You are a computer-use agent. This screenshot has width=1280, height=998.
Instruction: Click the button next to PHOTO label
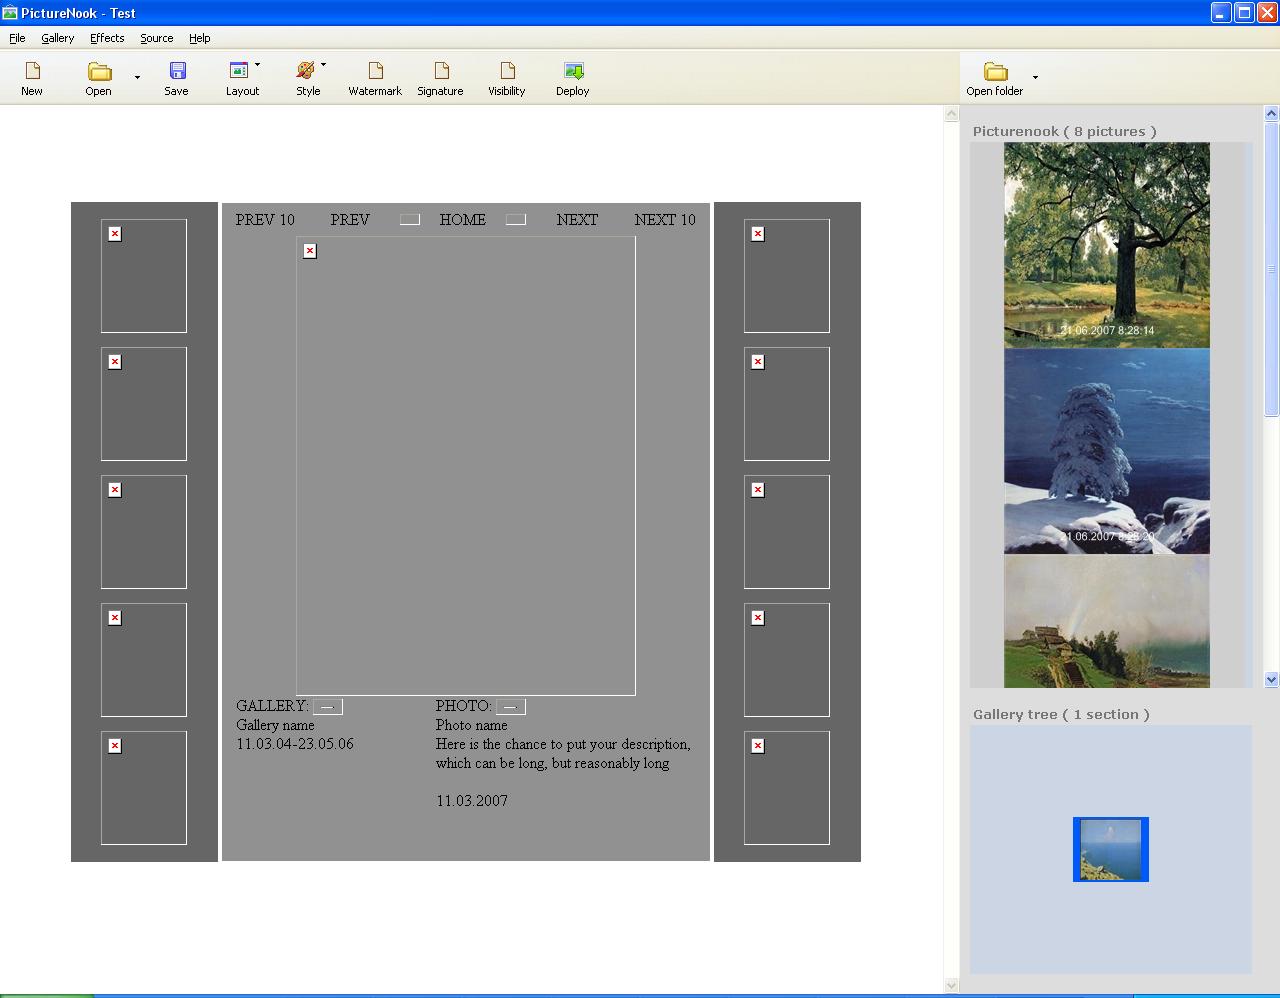pyautogui.click(x=511, y=707)
